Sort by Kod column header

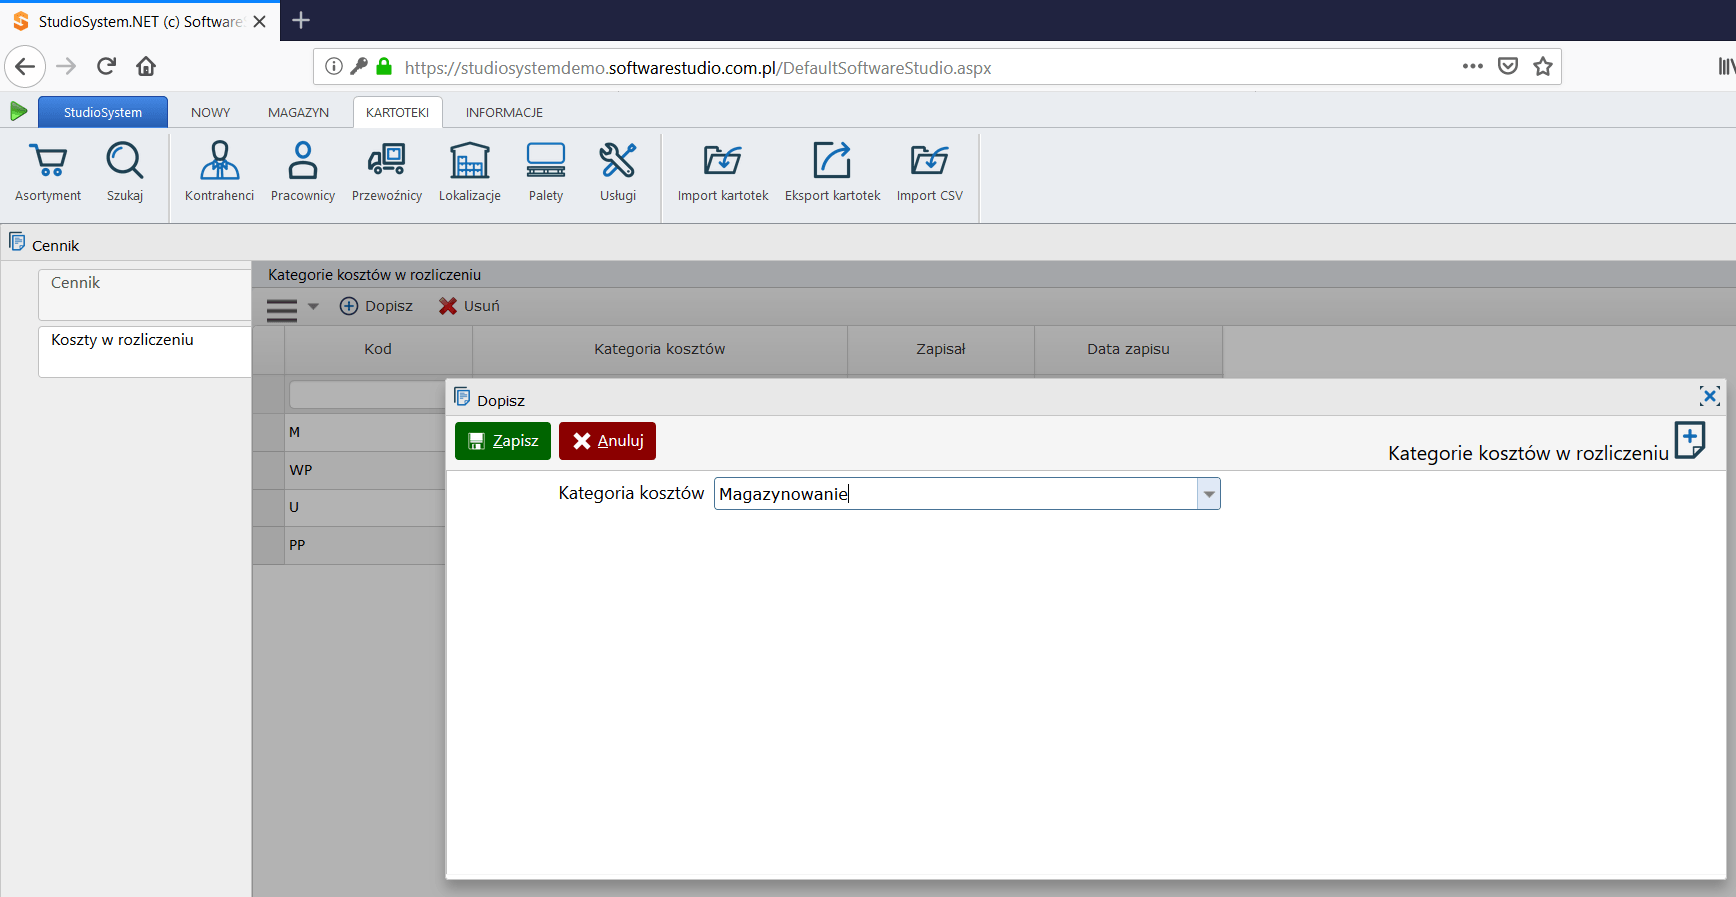(378, 349)
